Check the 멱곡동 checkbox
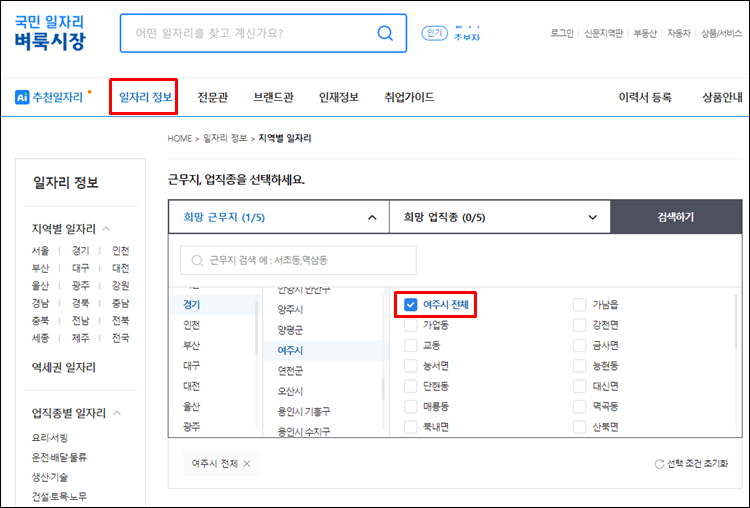Screen dimensions: 750x508 tap(579, 407)
